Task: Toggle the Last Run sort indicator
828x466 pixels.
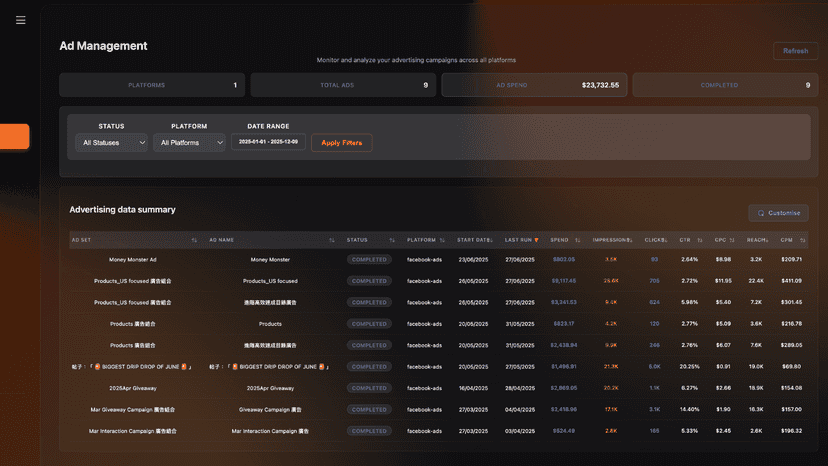Action: [x=537, y=240]
